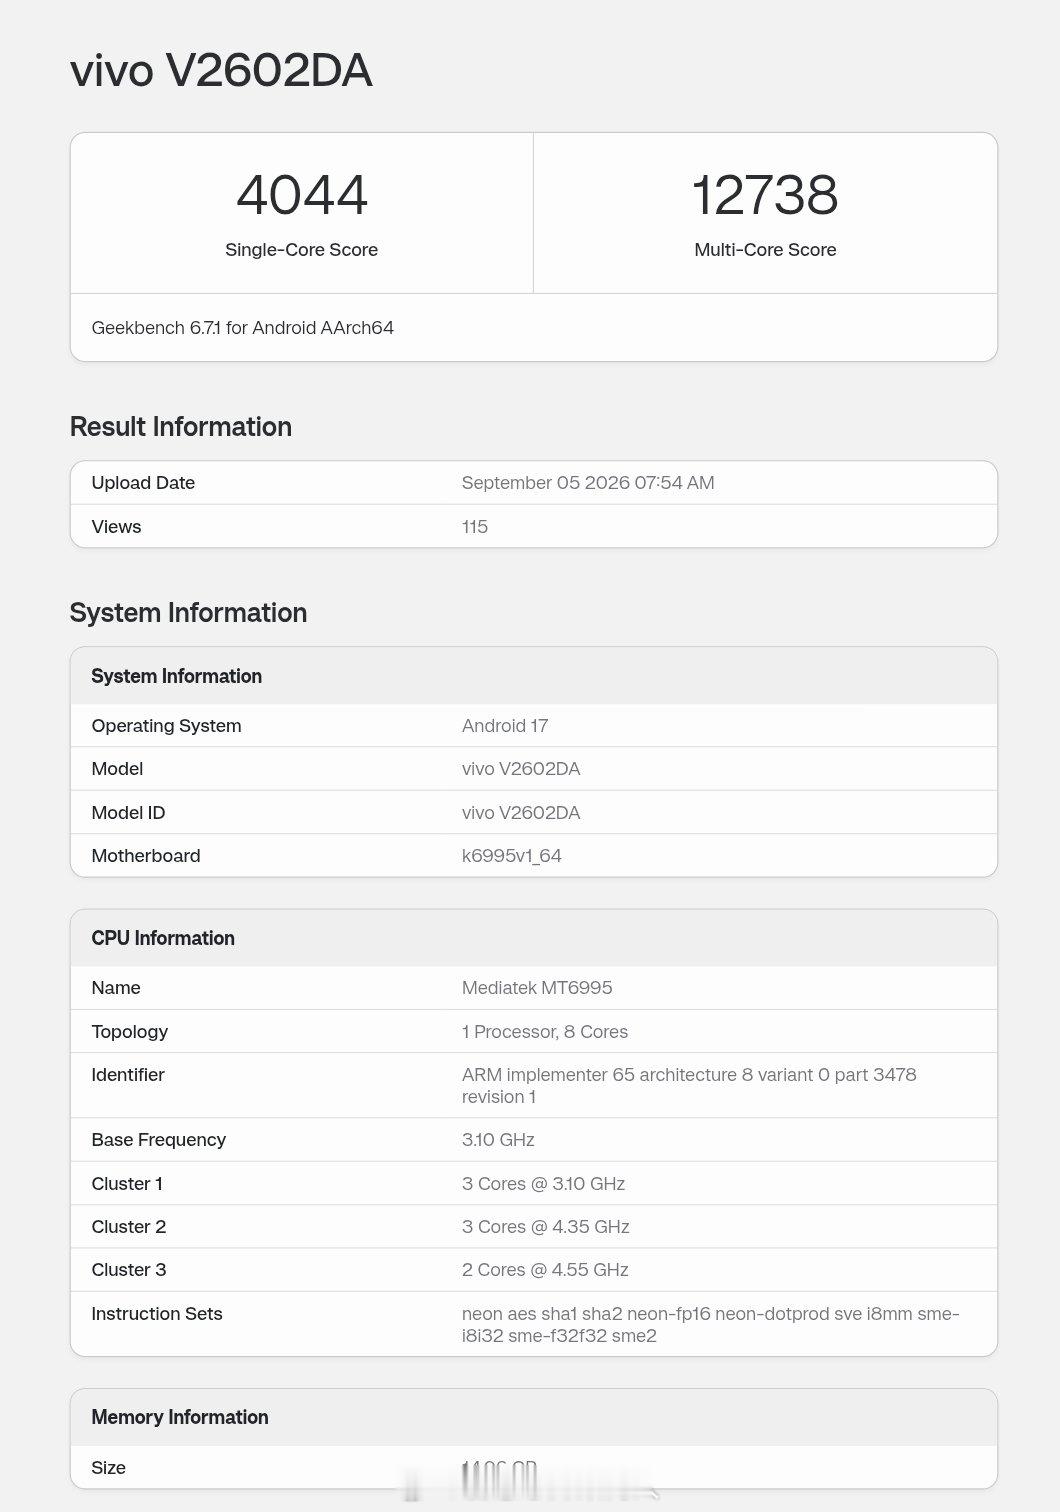Select the 4044 single-core score number
This screenshot has height=1512, width=1060.
(x=302, y=195)
